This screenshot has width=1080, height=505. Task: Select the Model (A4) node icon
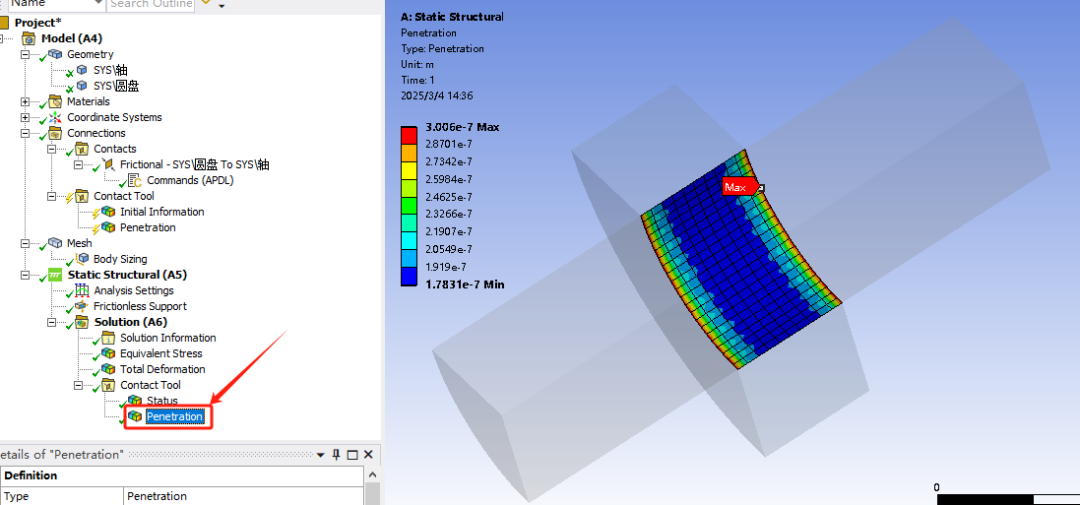(29, 39)
